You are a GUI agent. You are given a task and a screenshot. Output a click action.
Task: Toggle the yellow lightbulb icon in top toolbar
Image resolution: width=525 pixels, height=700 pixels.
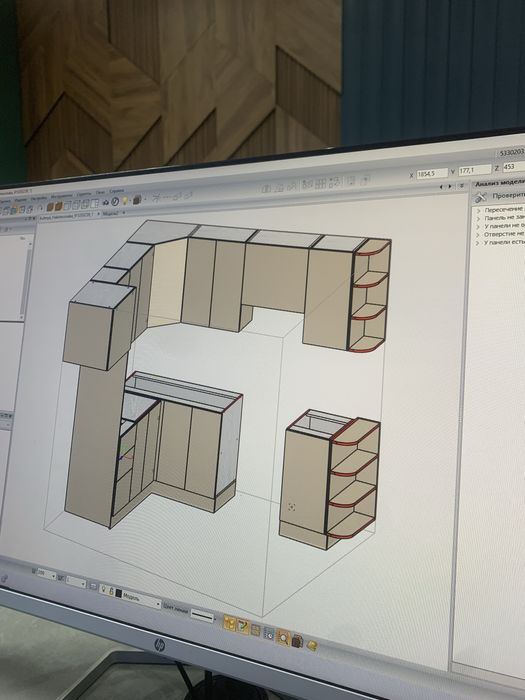(x=125, y=200)
